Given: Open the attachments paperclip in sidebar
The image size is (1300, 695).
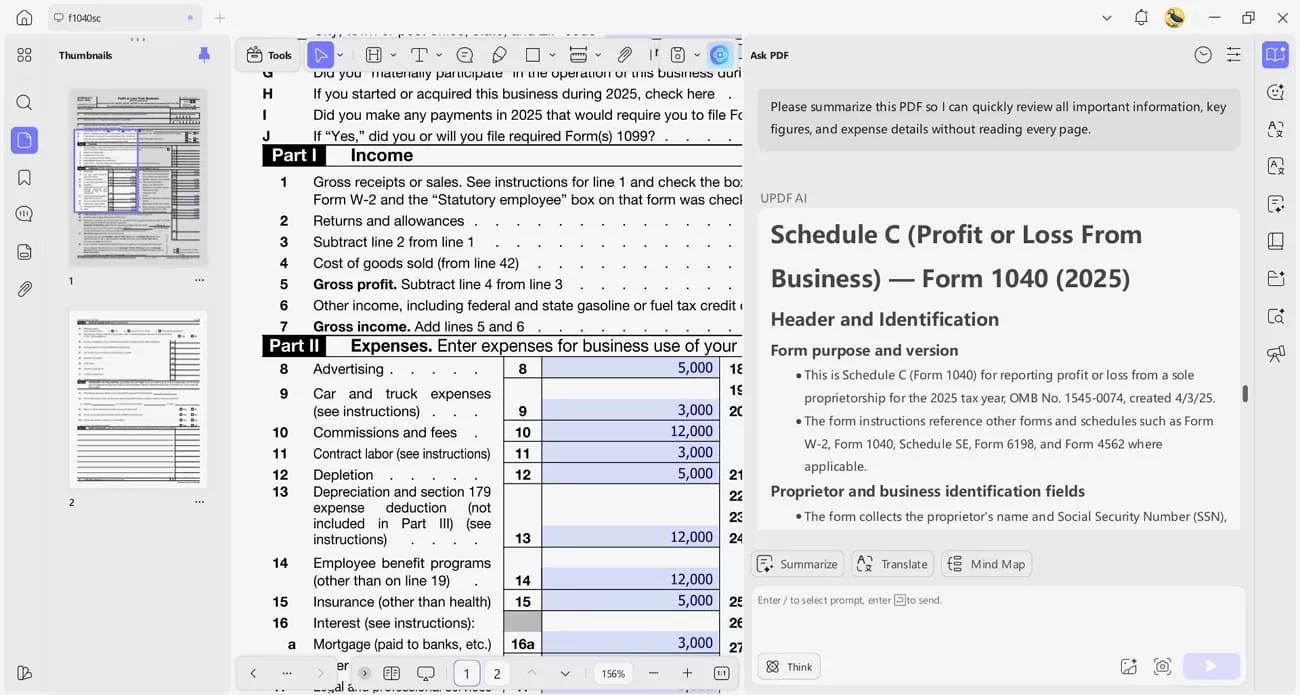Looking at the screenshot, I should (24, 289).
